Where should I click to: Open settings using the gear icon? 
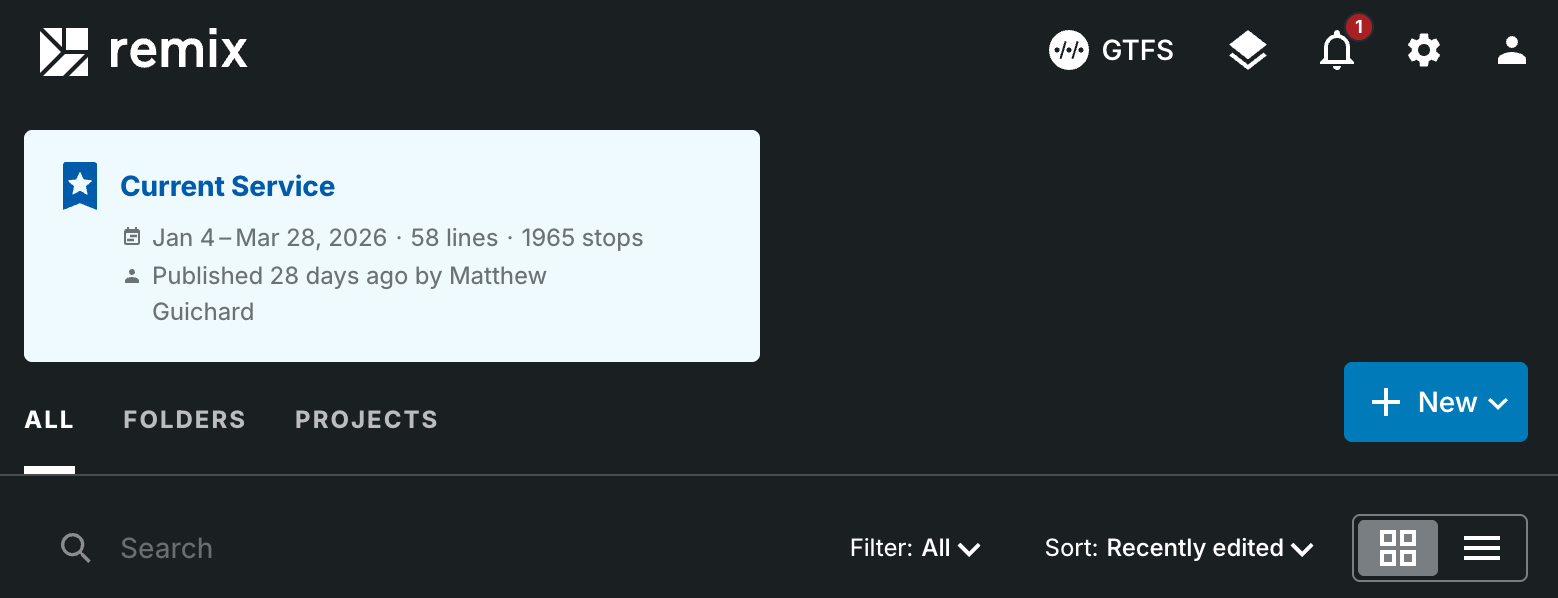[1423, 50]
